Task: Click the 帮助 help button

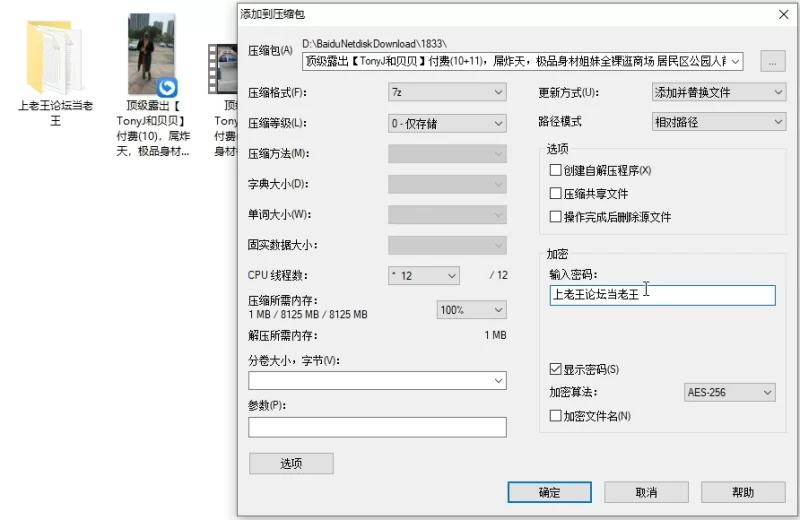Action: (743, 492)
